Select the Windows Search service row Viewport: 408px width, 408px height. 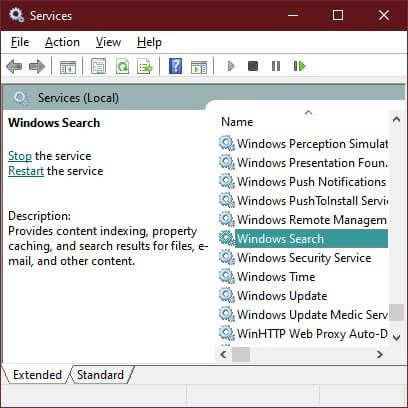tap(303, 239)
